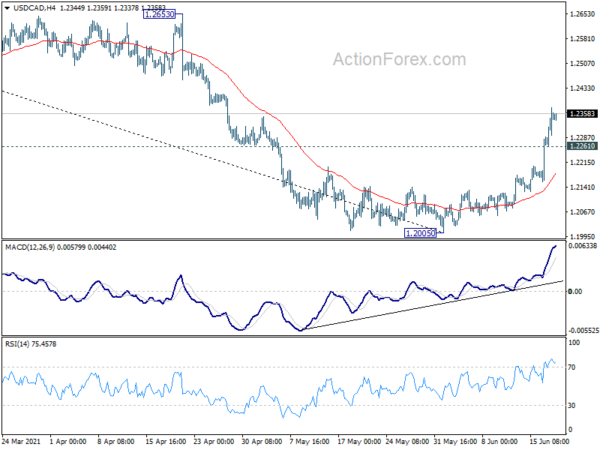Click the 1.26530 high price label

click(159, 15)
